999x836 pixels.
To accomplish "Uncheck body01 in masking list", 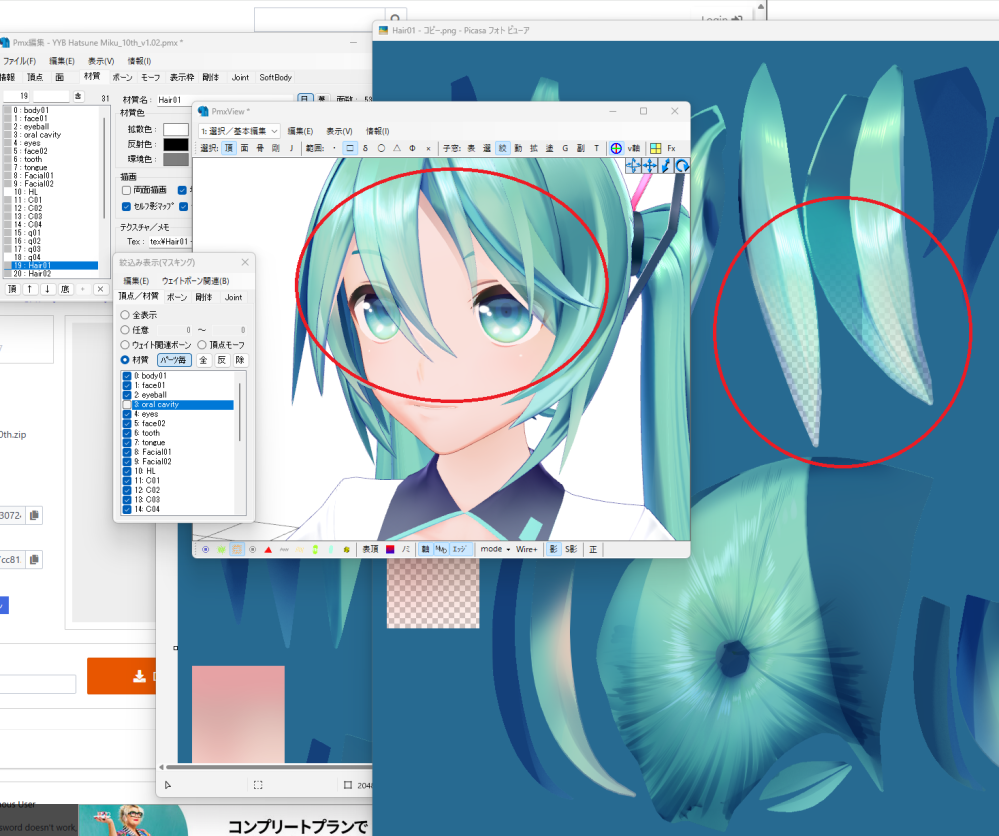I will [127, 376].
